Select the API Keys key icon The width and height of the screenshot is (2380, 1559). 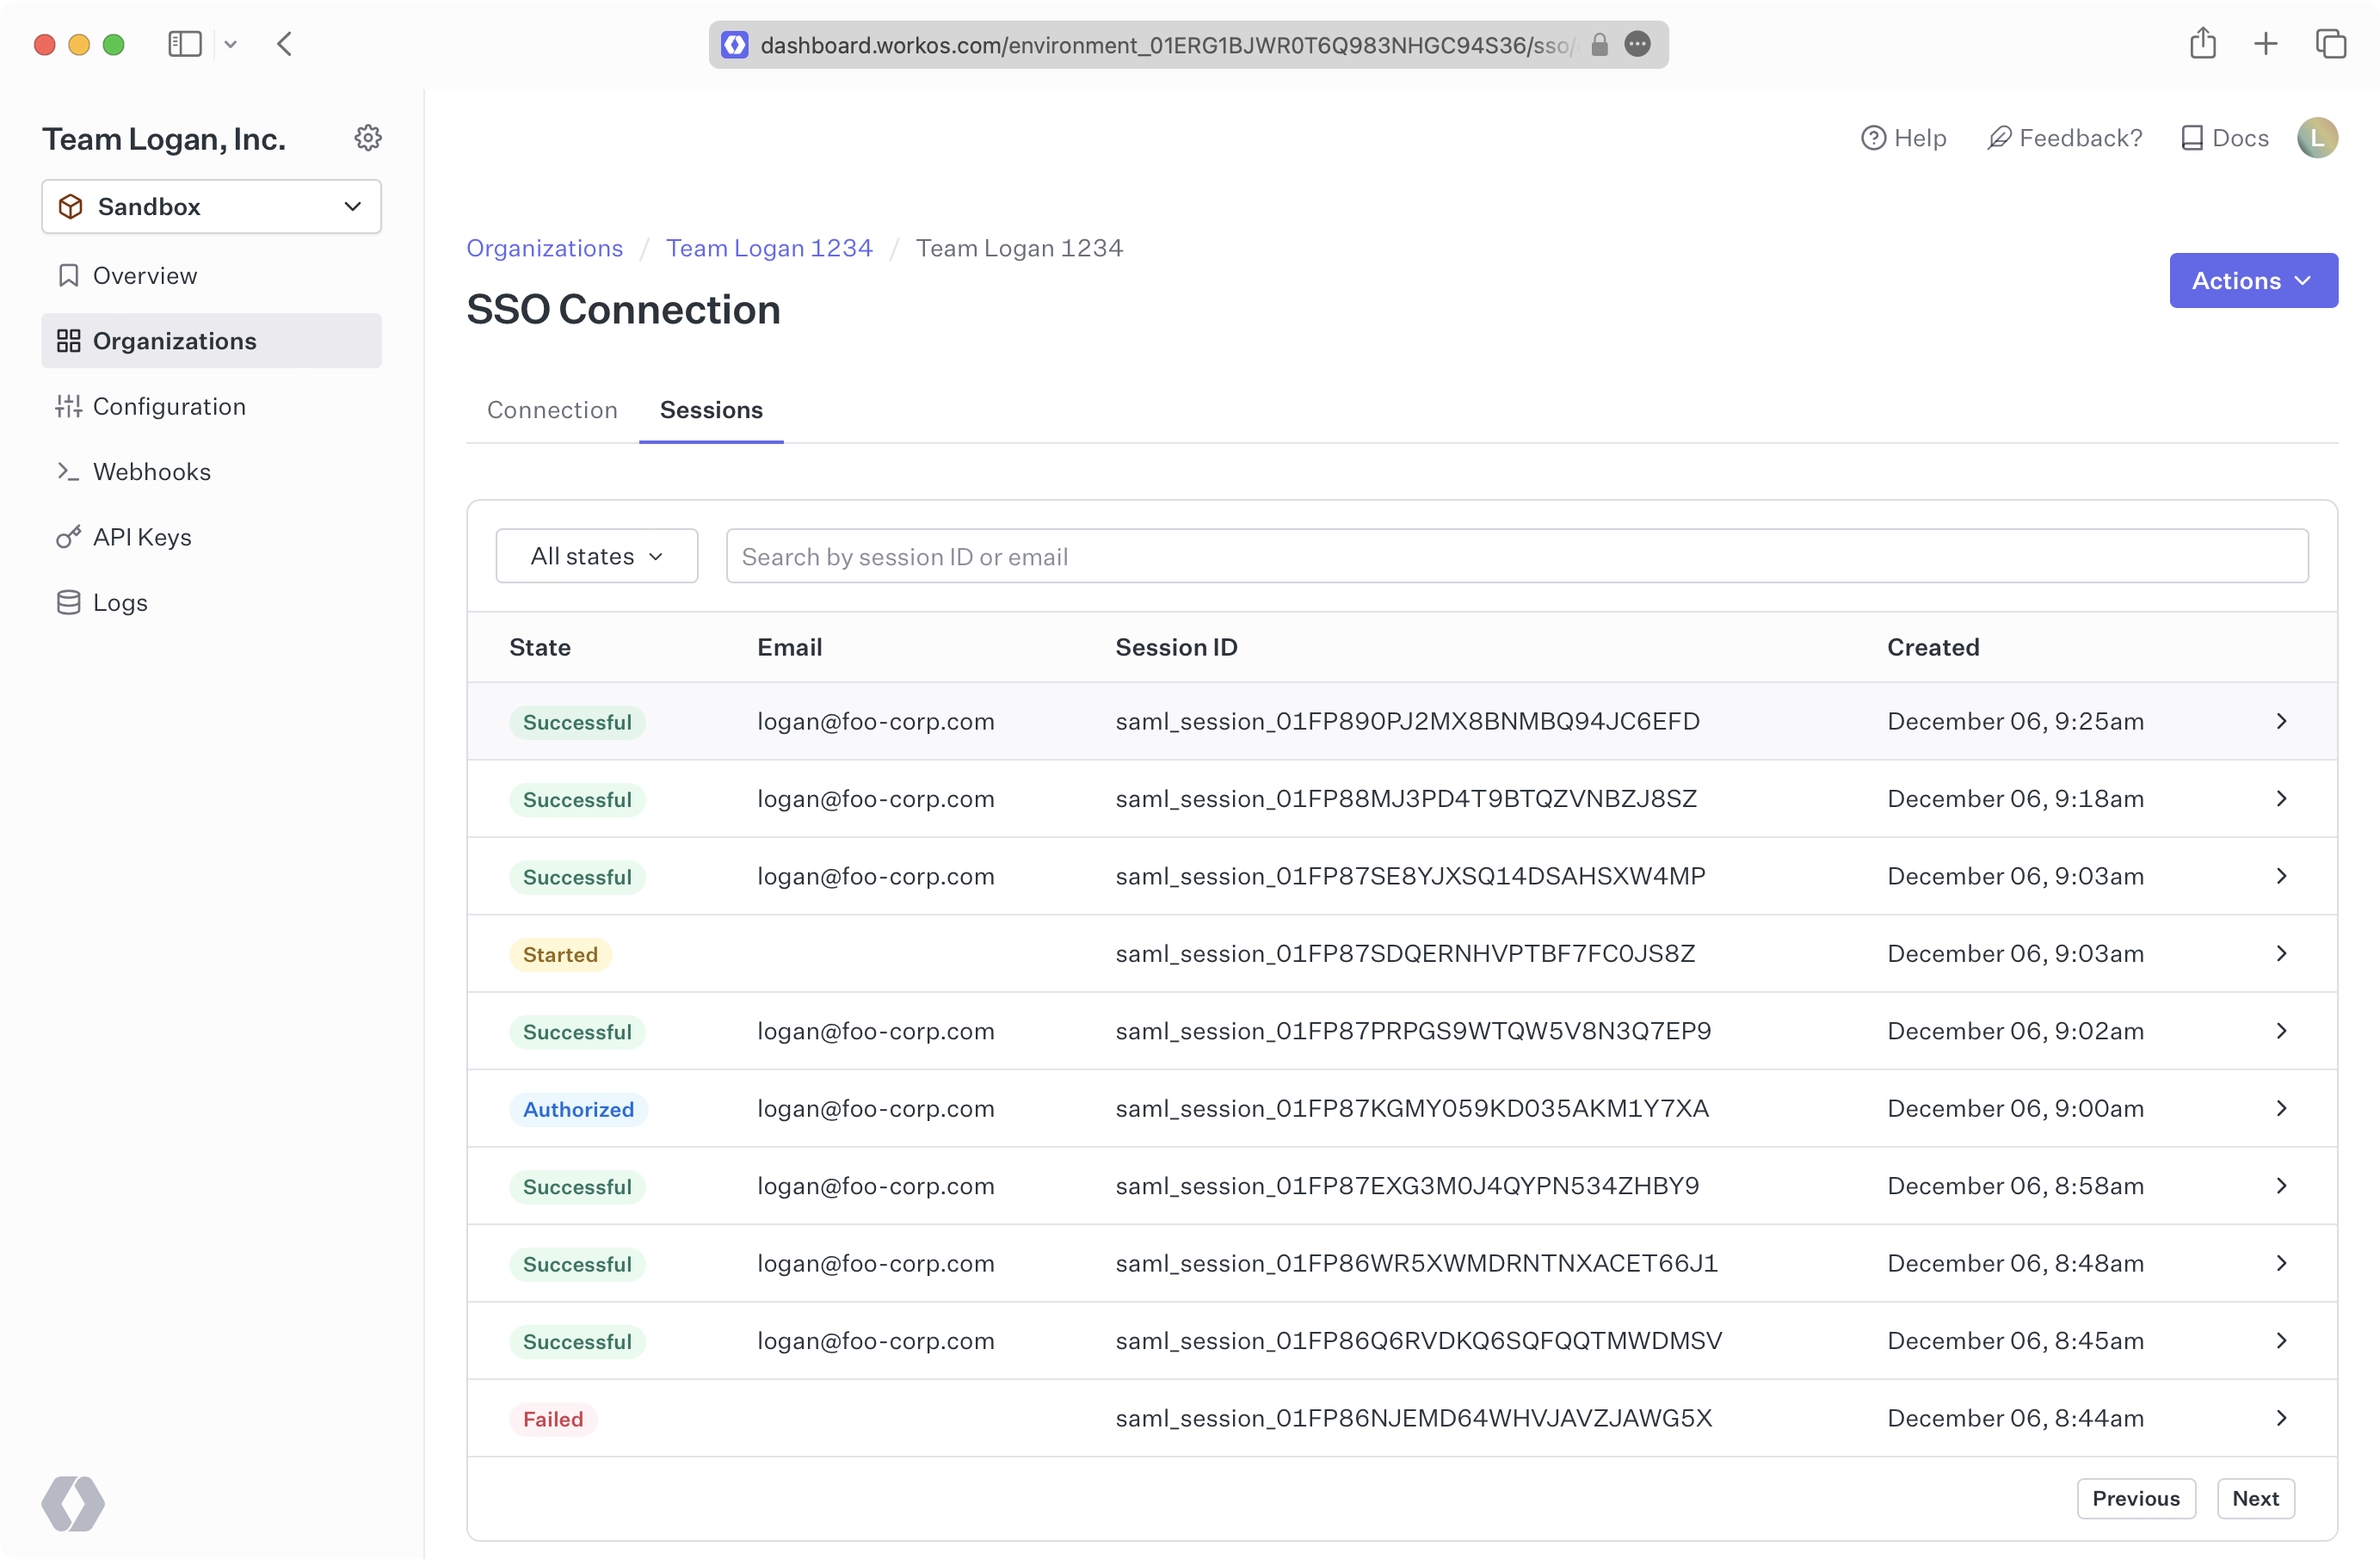67,536
